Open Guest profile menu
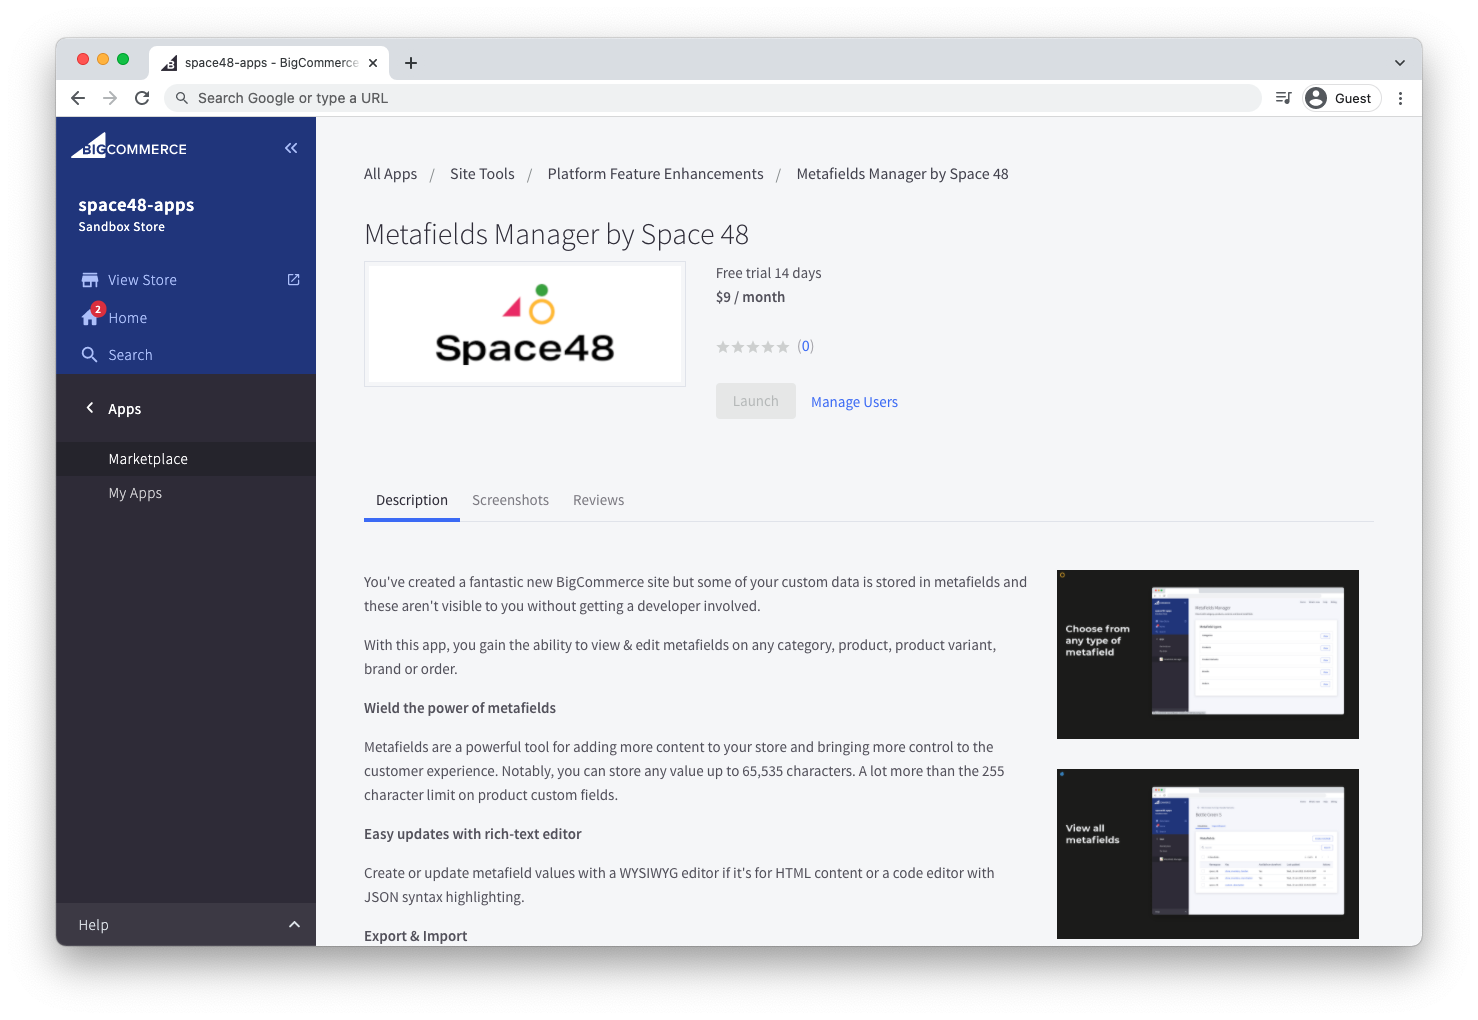 [x=1342, y=98]
